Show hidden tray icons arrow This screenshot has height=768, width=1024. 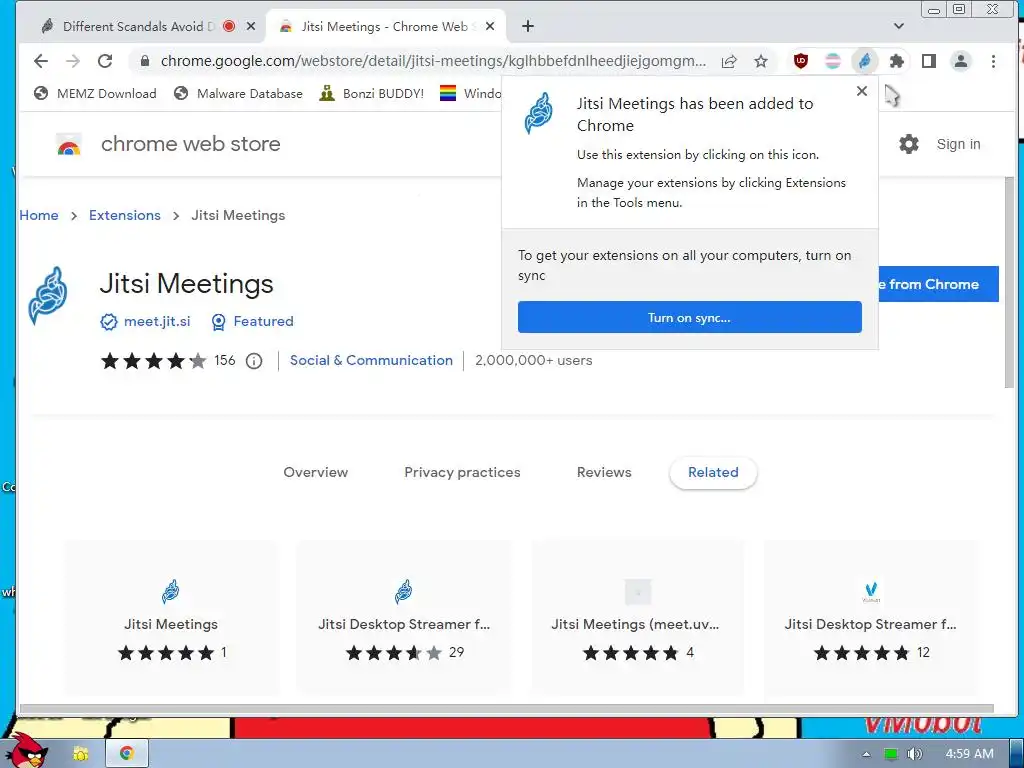click(867, 754)
